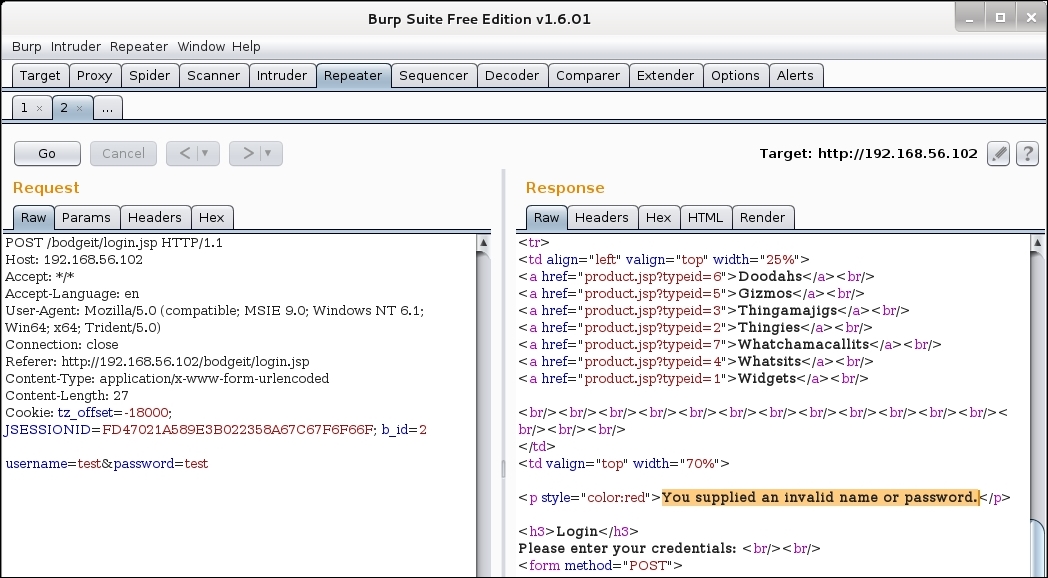Click the Host: 192.168.56.102 header line
1048x578 pixels.
(74, 260)
